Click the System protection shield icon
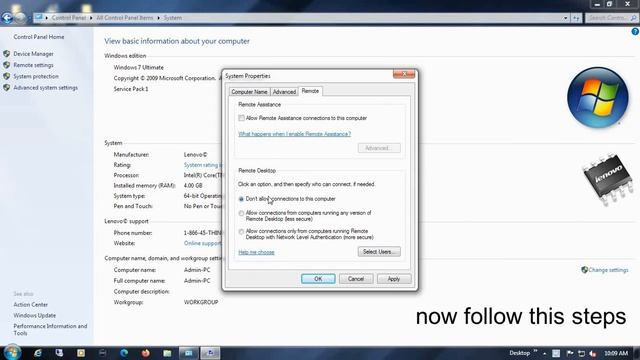Screen dimensions: 640x360 click(x=7, y=76)
